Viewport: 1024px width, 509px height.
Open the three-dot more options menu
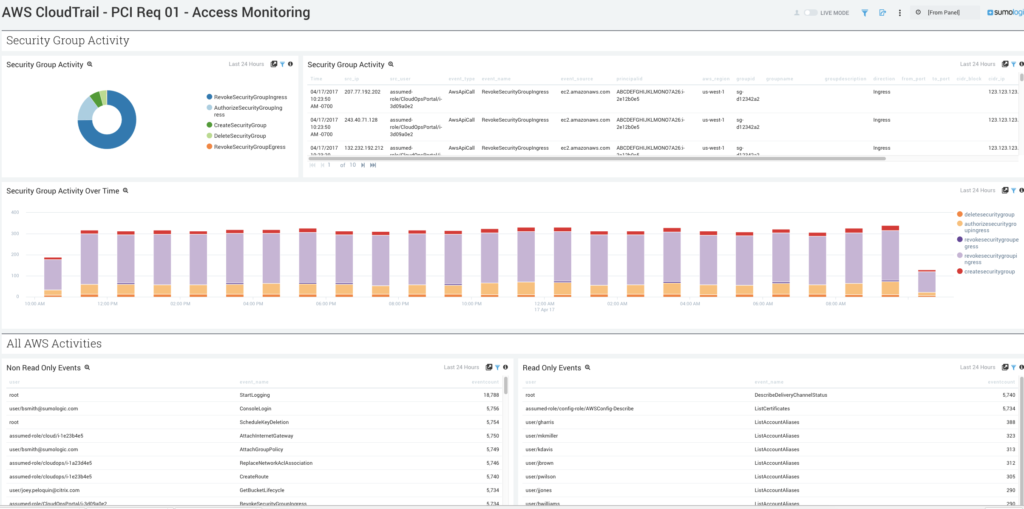tap(900, 12)
